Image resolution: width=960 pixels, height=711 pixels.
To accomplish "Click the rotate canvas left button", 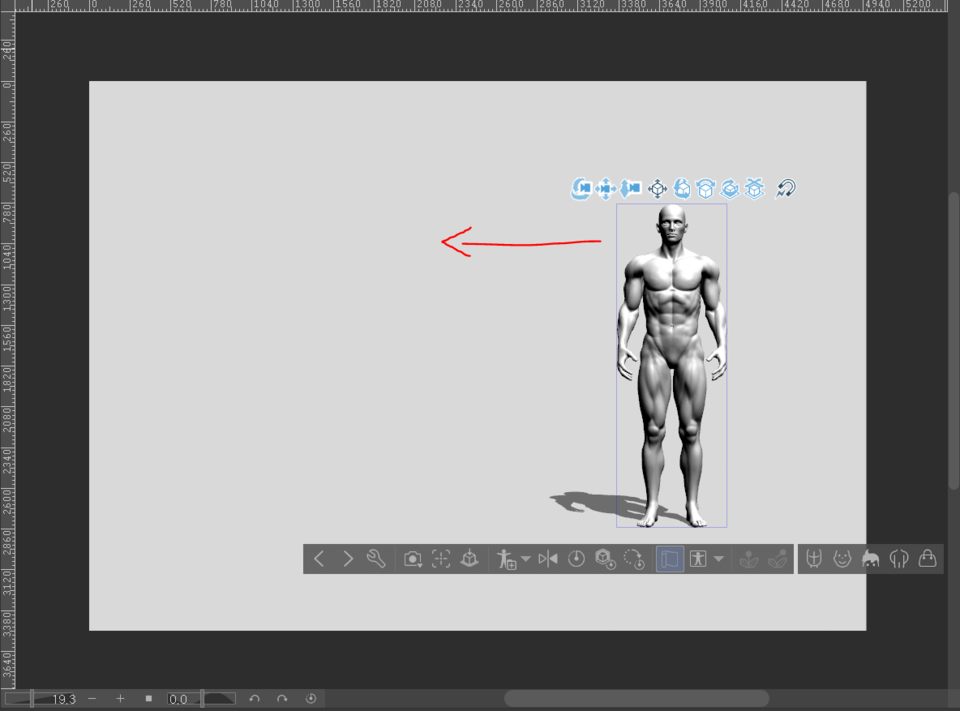I will (254, 699).
